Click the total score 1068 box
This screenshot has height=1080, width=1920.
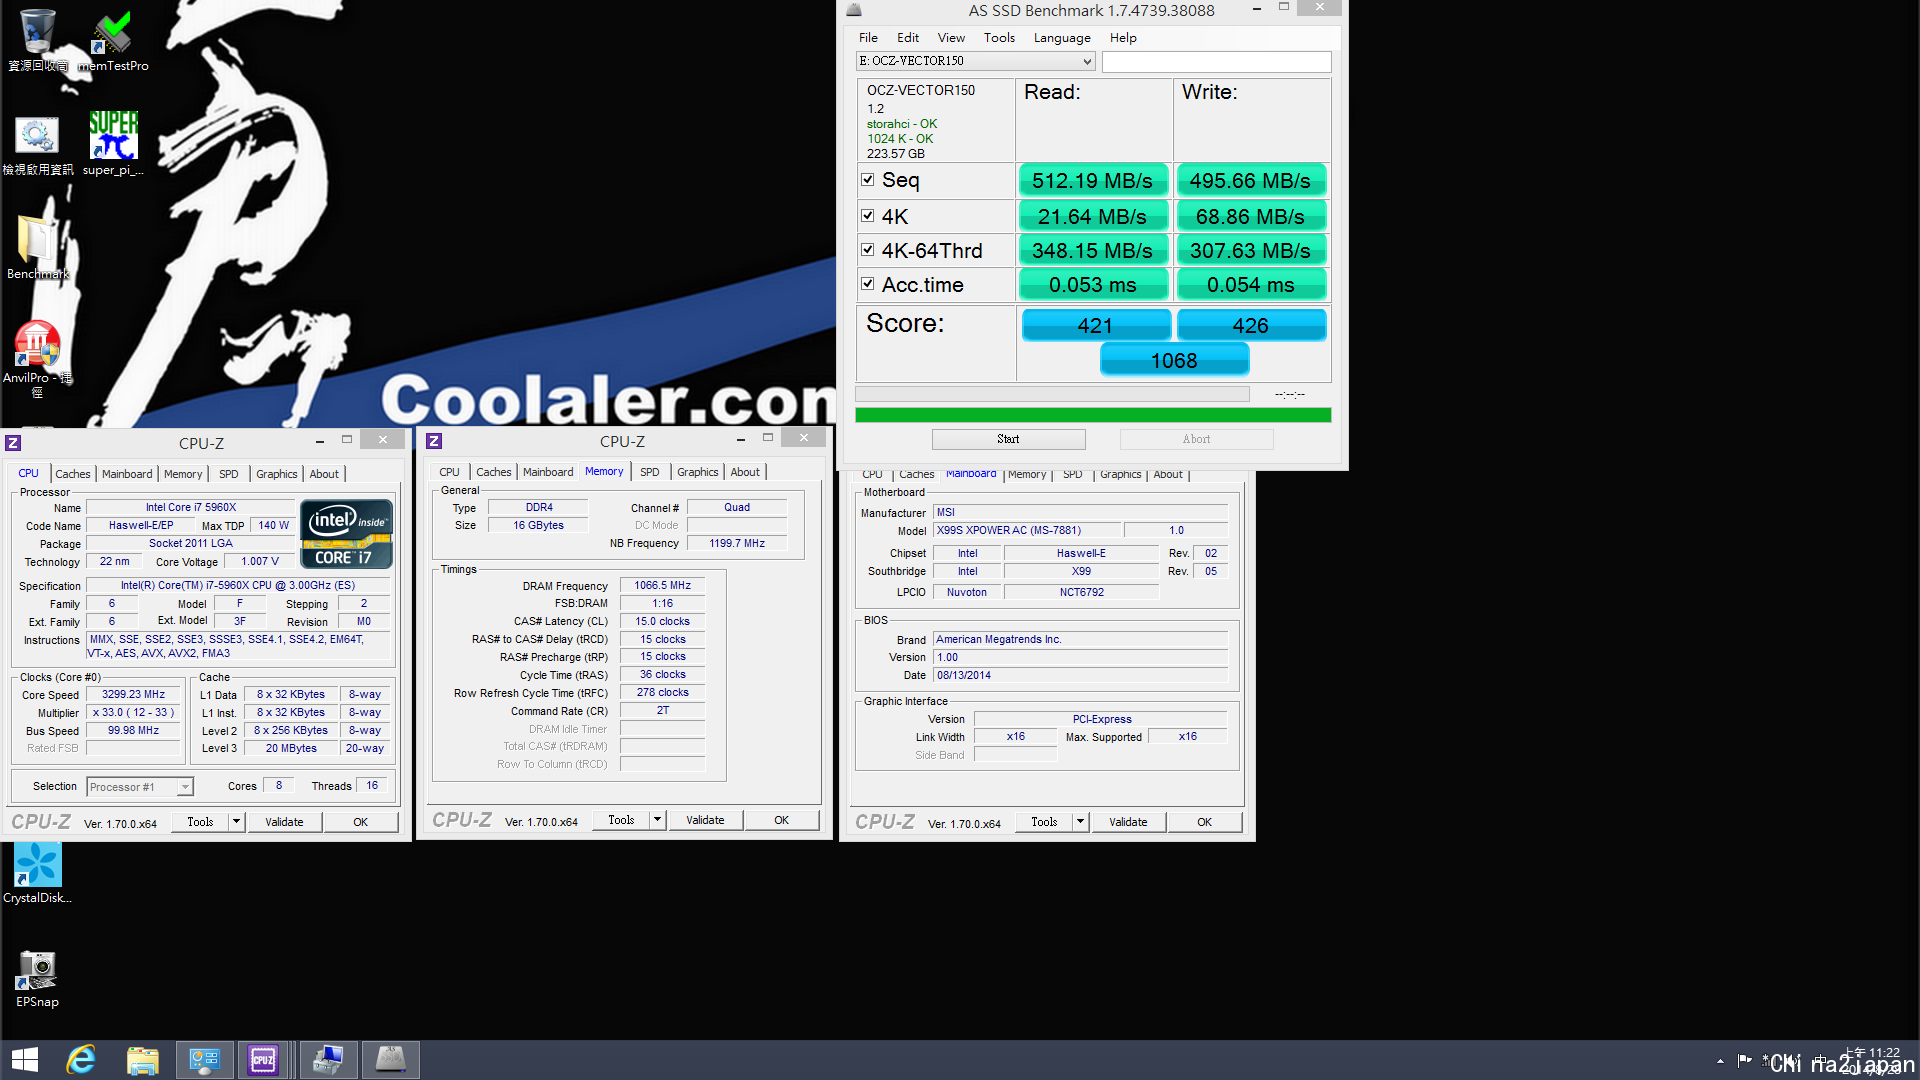pos(1174,360)
